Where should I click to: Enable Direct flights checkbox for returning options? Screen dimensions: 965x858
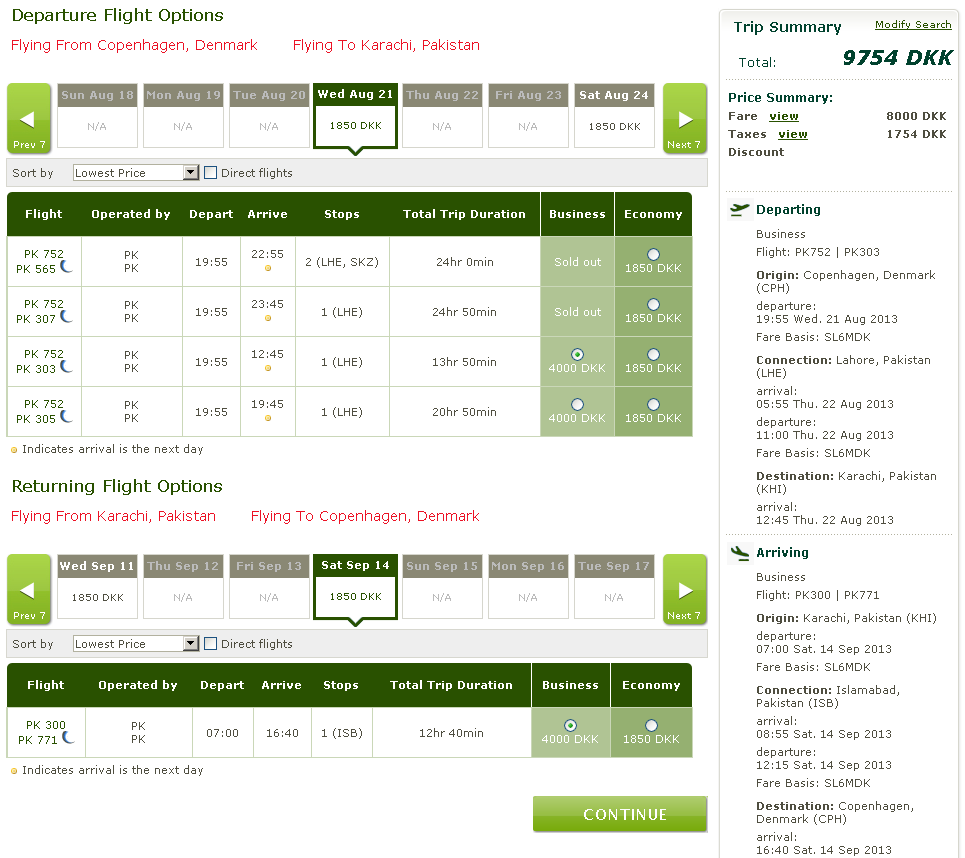(x=211, y=644)
